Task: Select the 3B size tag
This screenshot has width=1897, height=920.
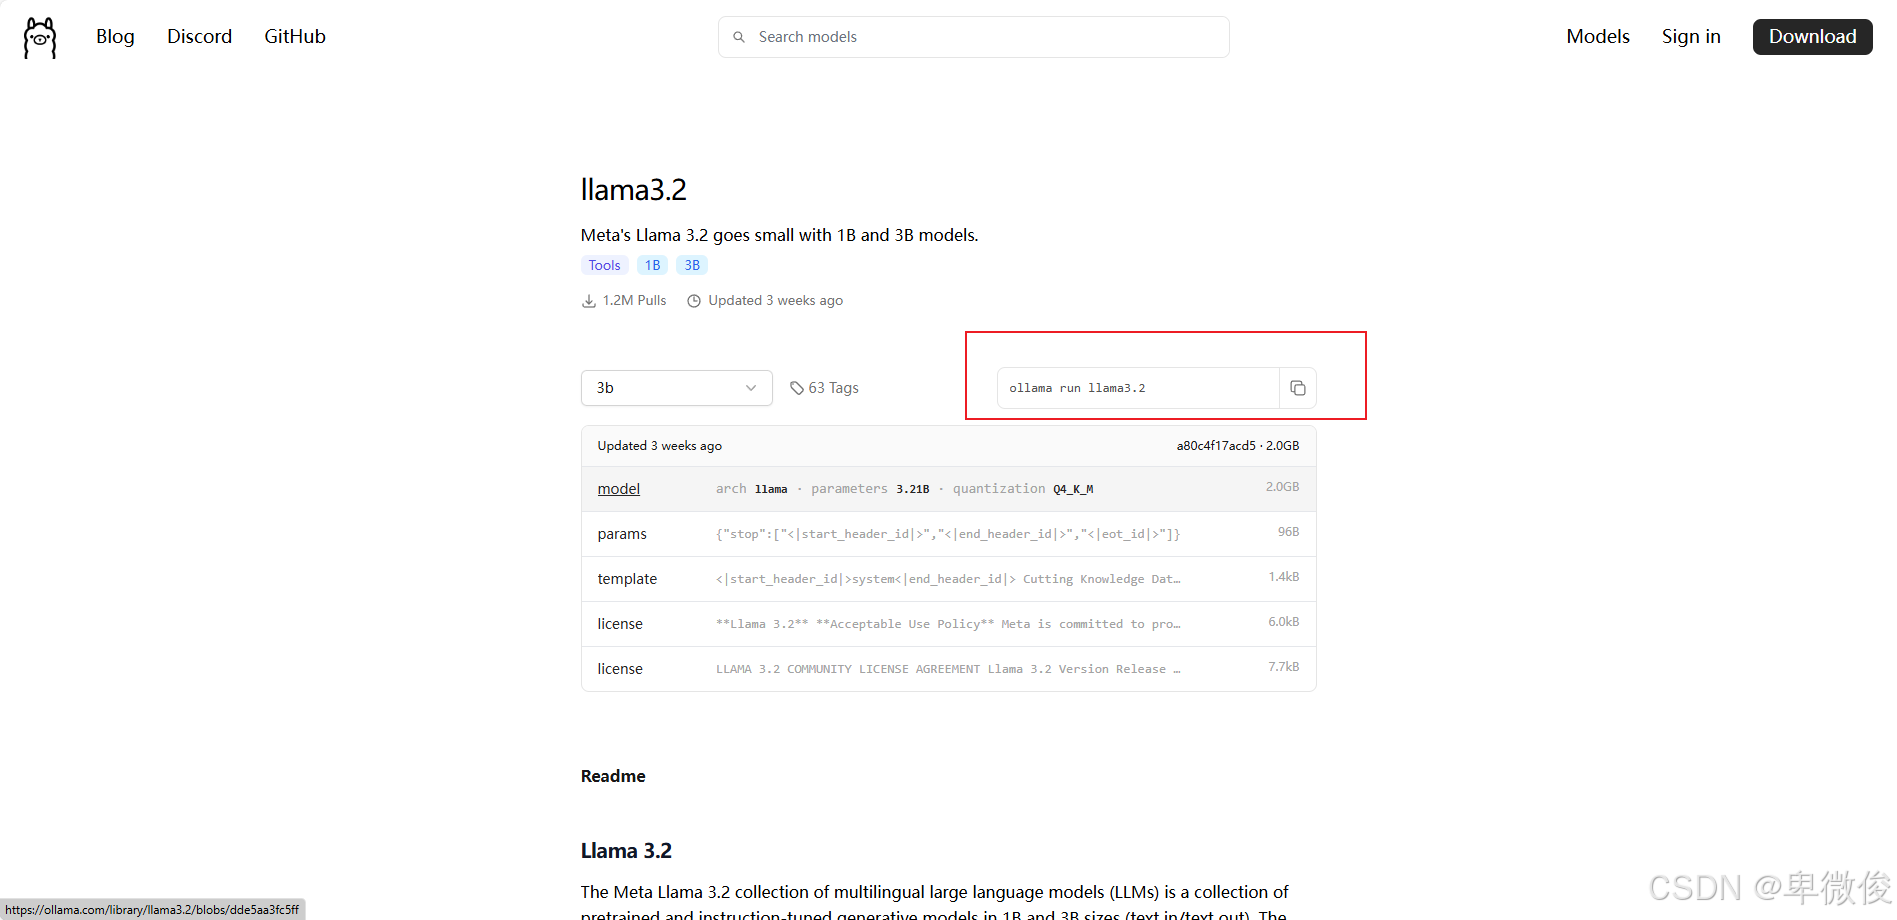Action: coord(692,265)
